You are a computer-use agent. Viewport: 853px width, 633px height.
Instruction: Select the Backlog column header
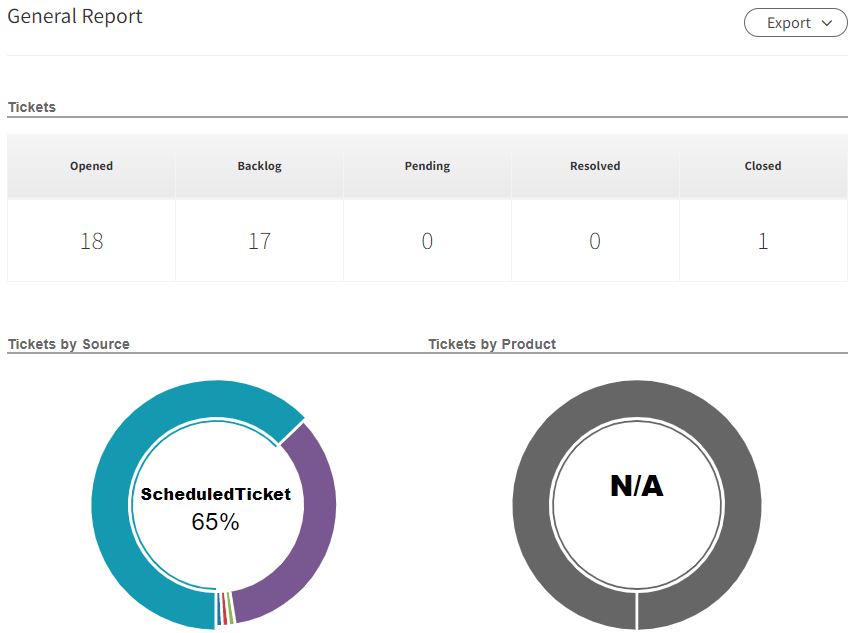pos(259,166)
